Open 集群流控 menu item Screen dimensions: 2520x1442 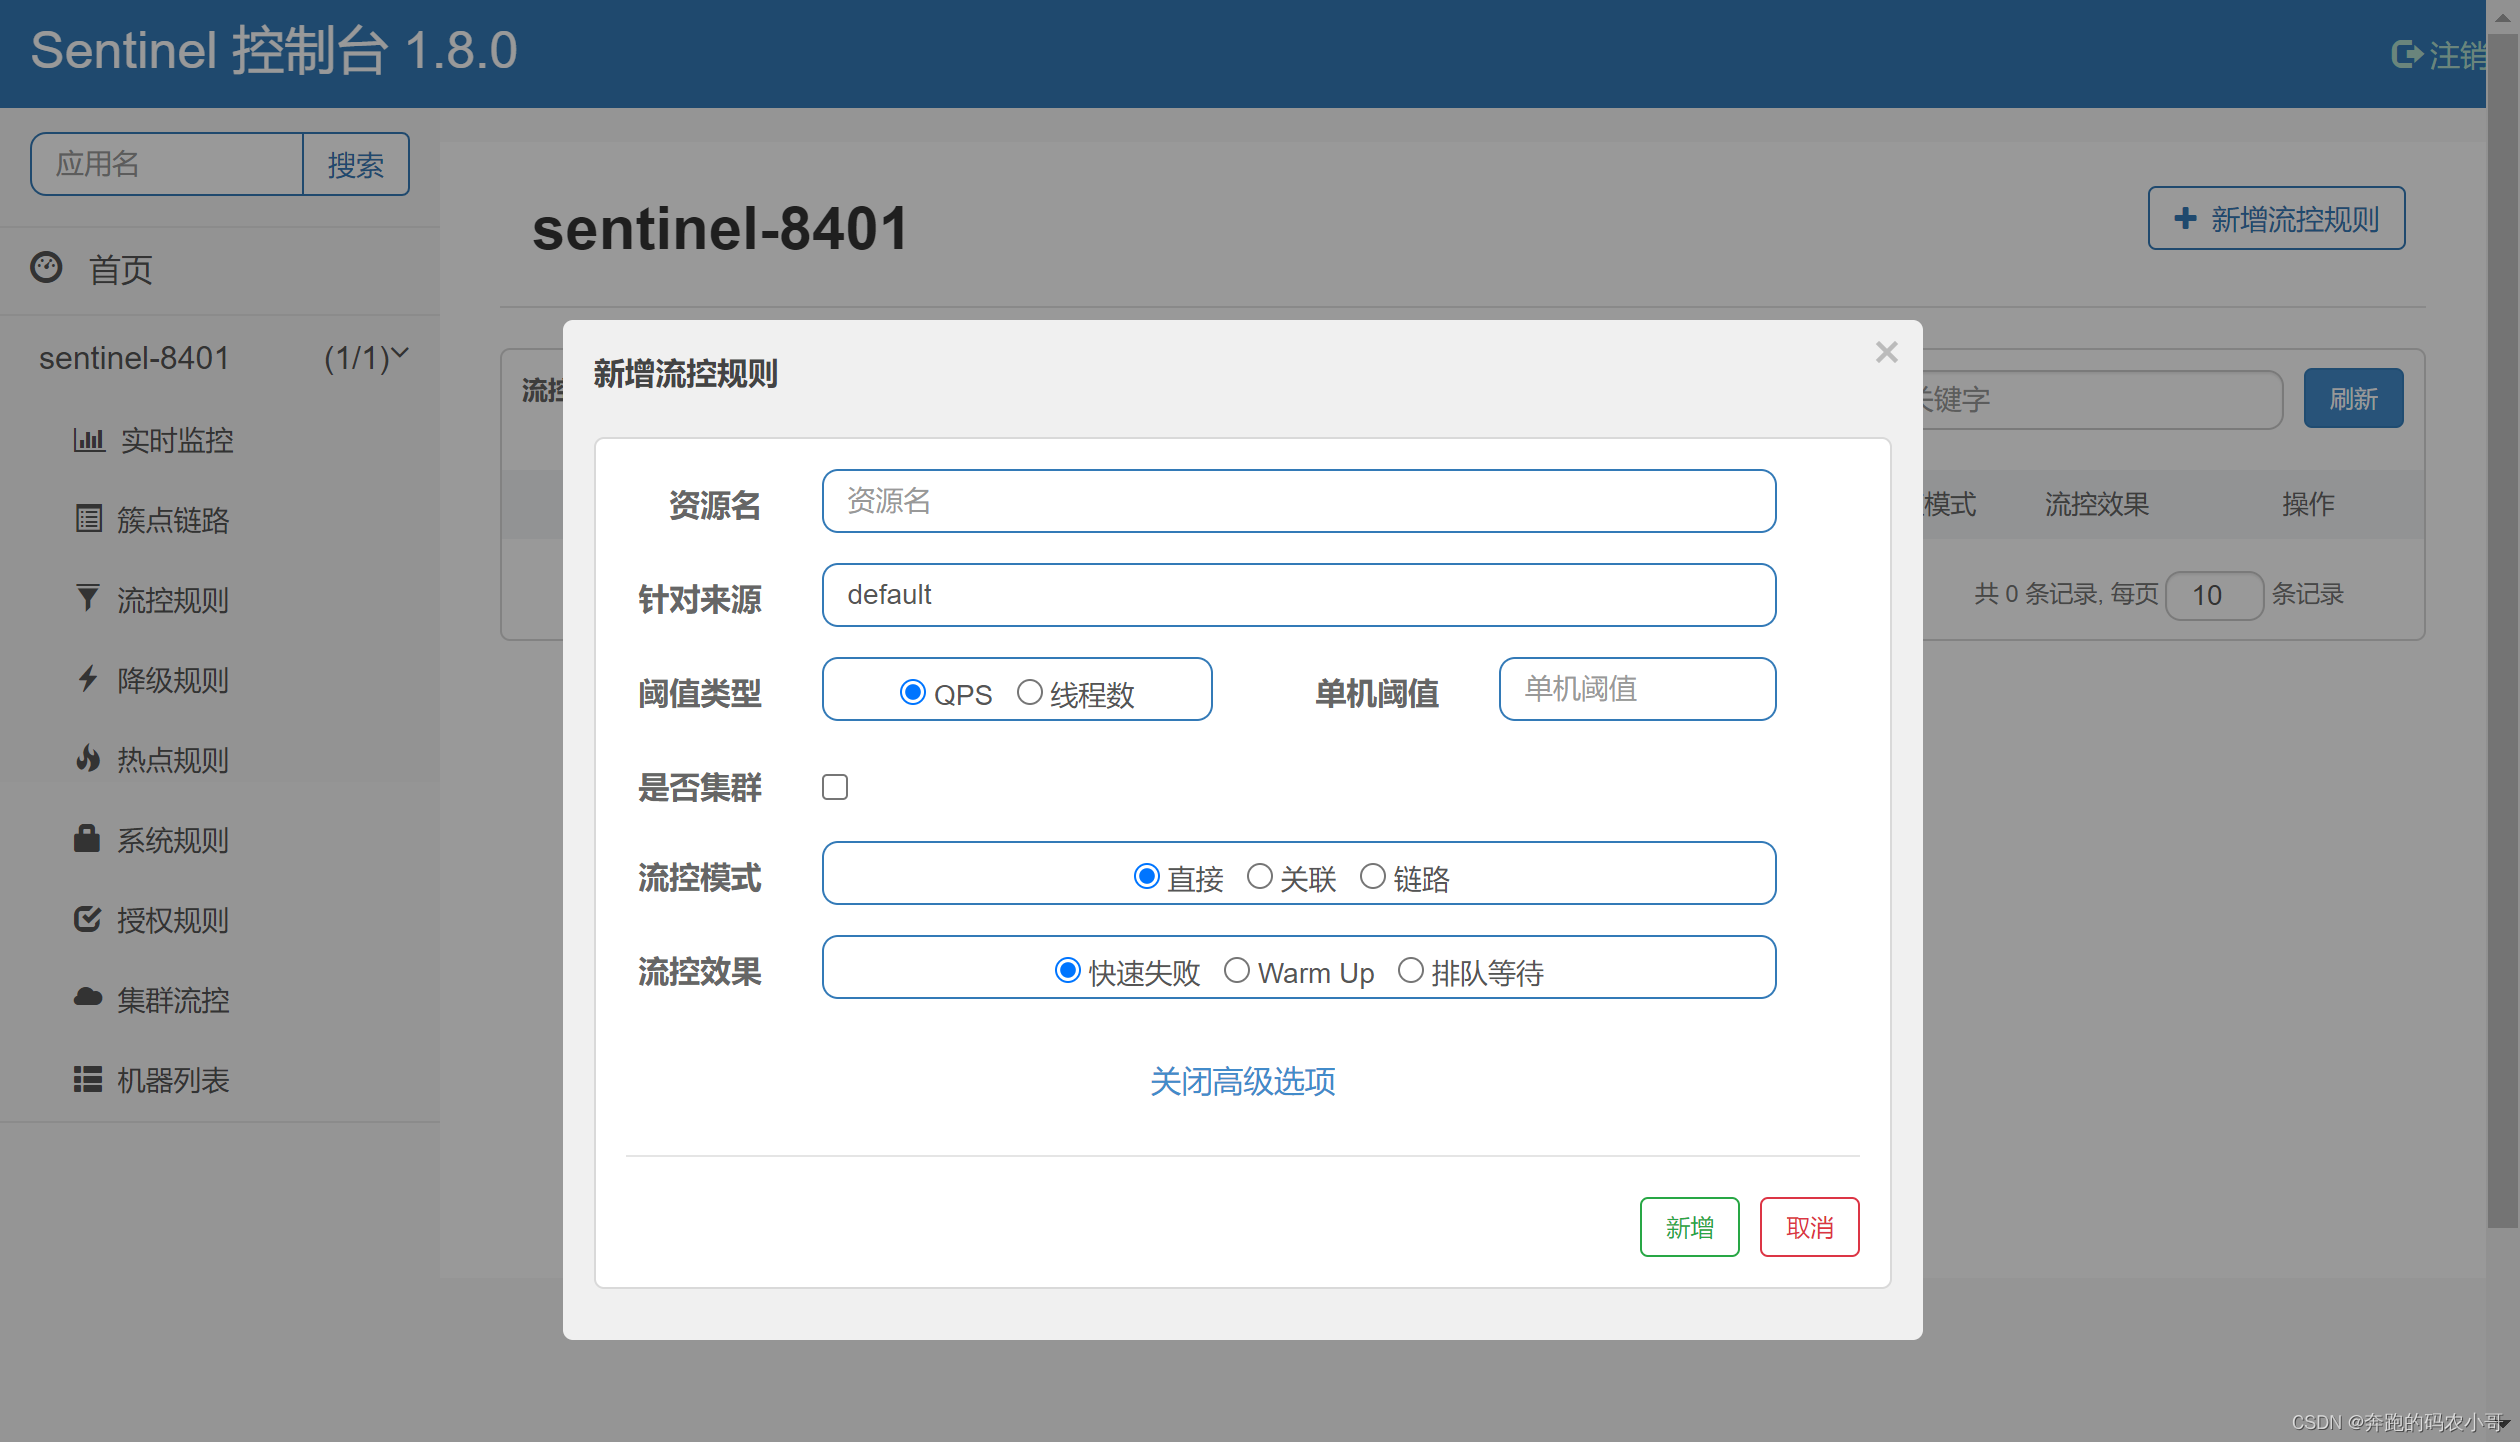coord(220,1000)
